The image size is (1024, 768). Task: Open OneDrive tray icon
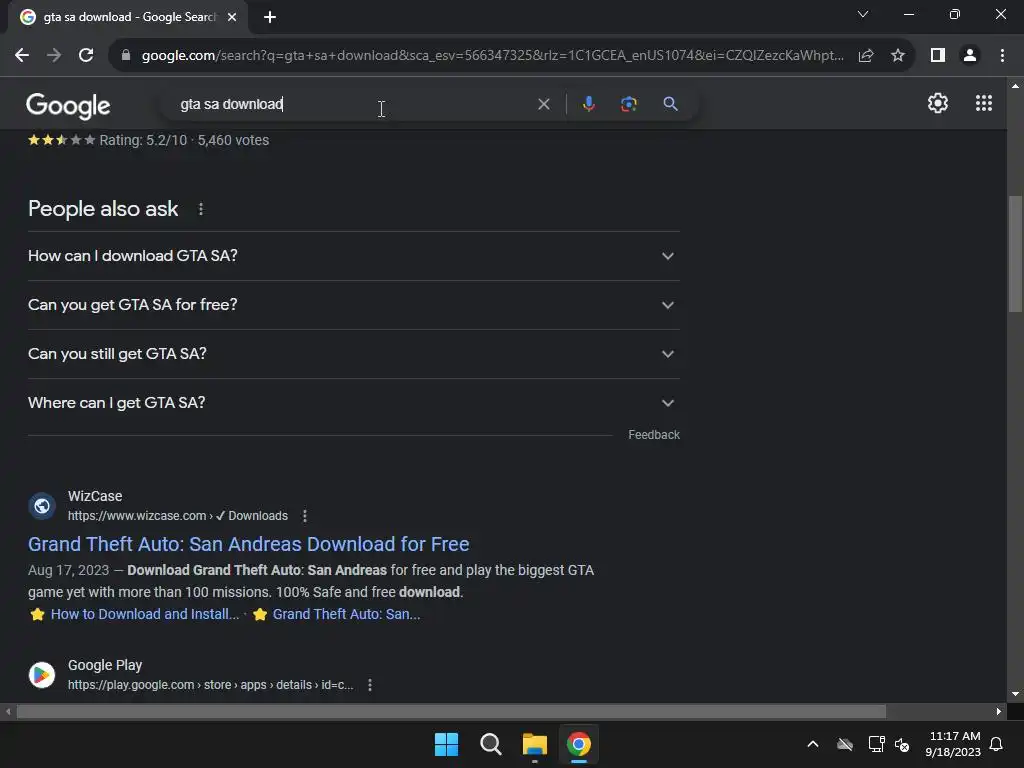[x=845, y=744]
